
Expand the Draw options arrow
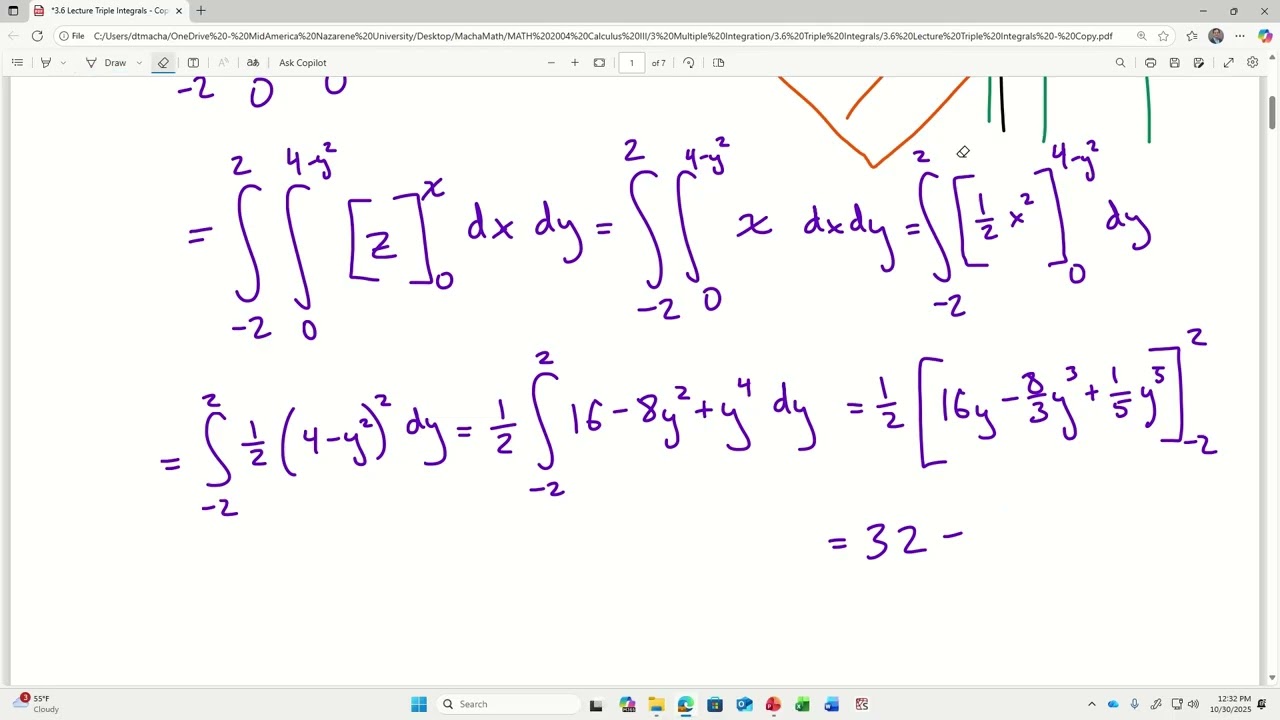coord(139,62)
